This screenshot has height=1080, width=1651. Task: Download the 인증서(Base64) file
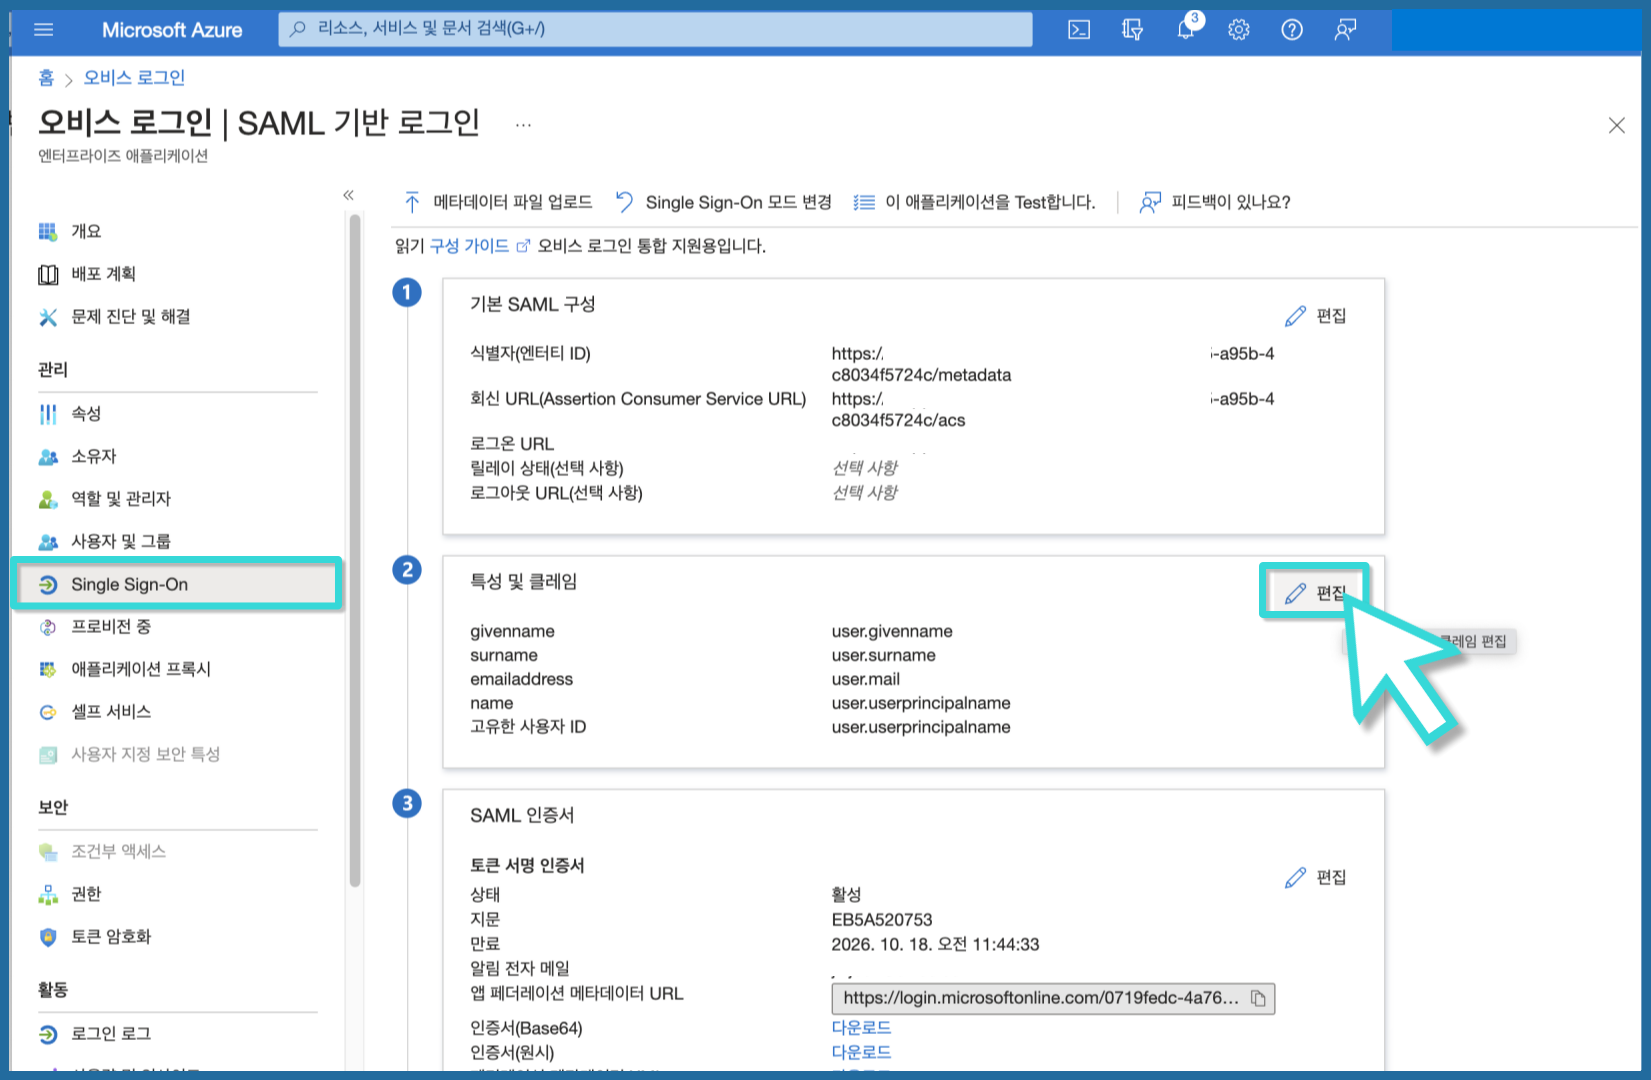[x=861, y=1027]
